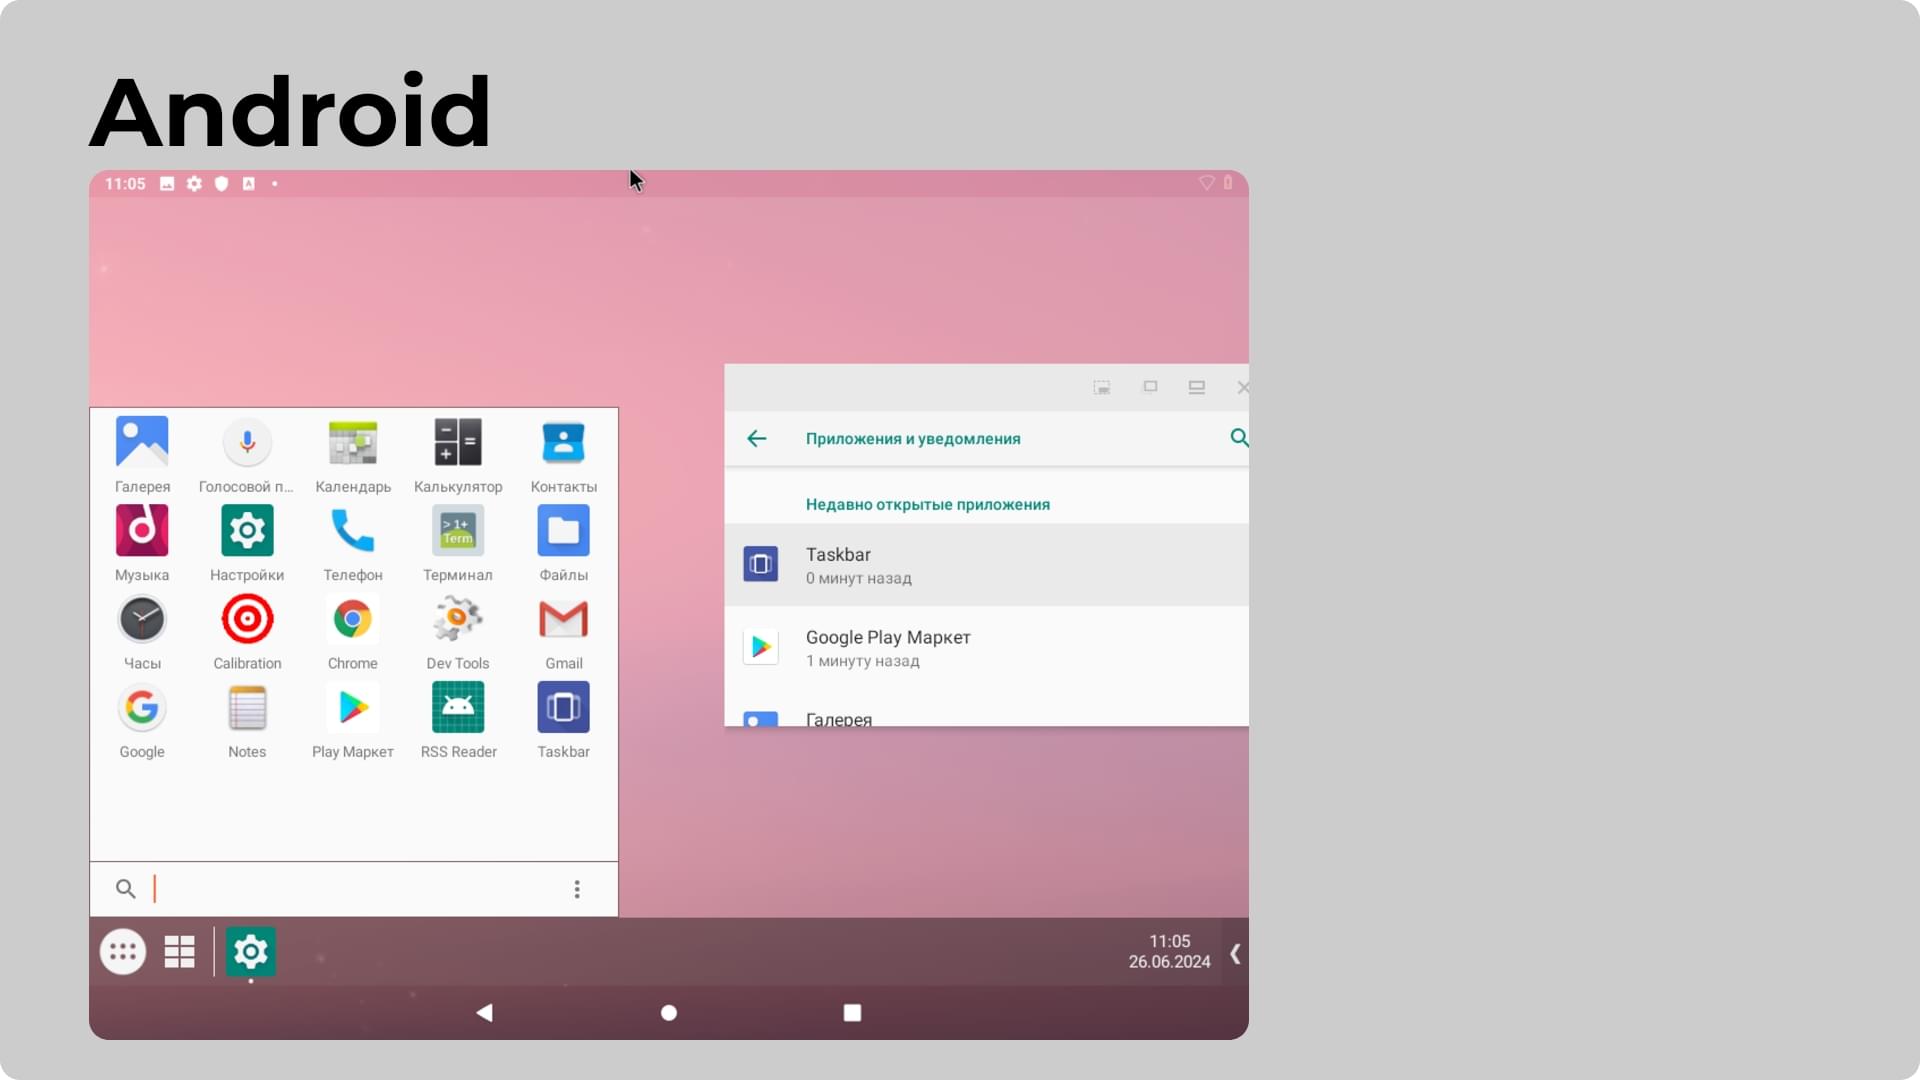
Task: Launch the Терминал app
Action: (x=458, y=543)
